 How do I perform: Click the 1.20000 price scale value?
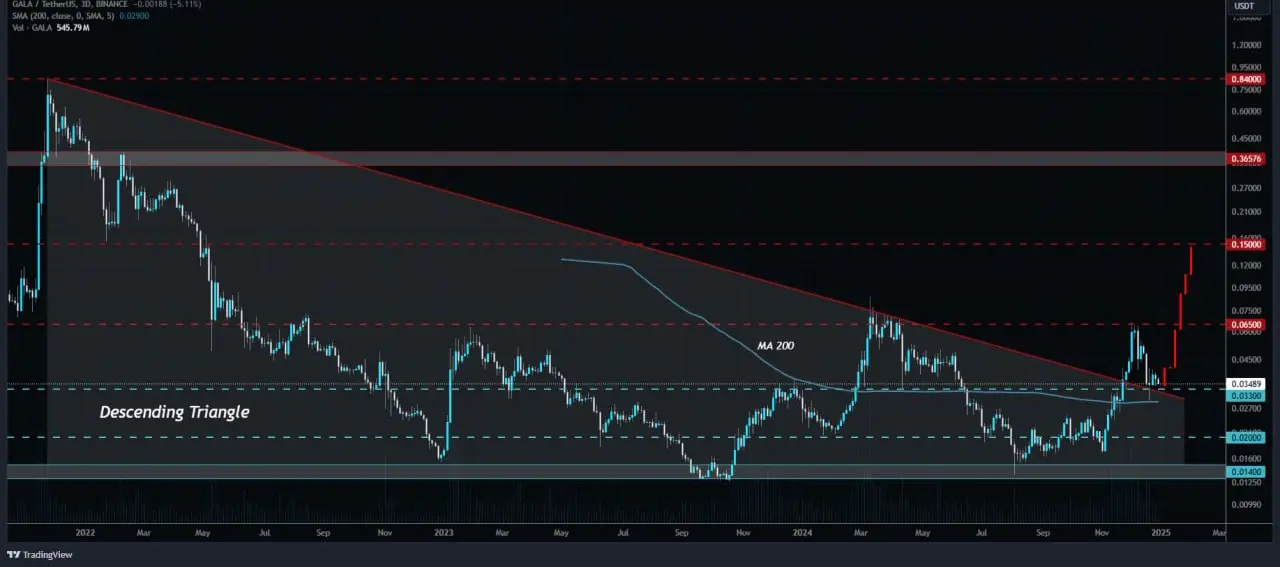click(1245, 45)
